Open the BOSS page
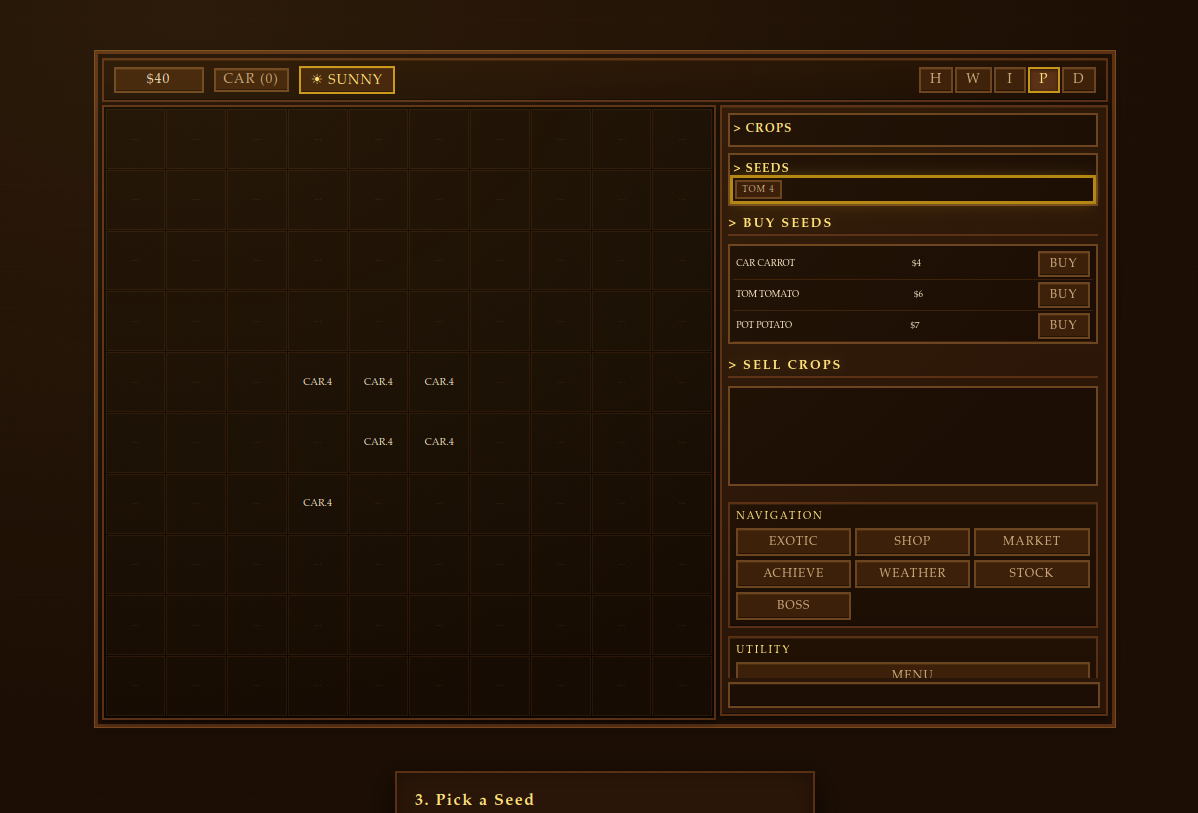This screenshot has height=813, width=1198. coord(793,606)
